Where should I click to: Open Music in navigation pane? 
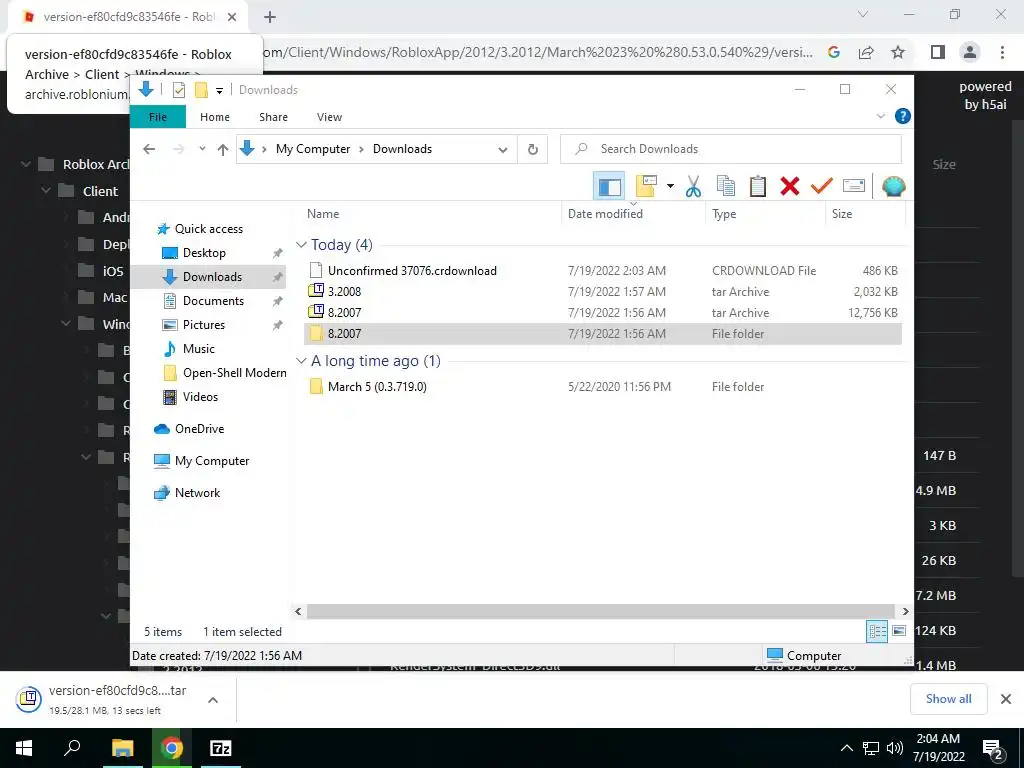coord(199,349)
